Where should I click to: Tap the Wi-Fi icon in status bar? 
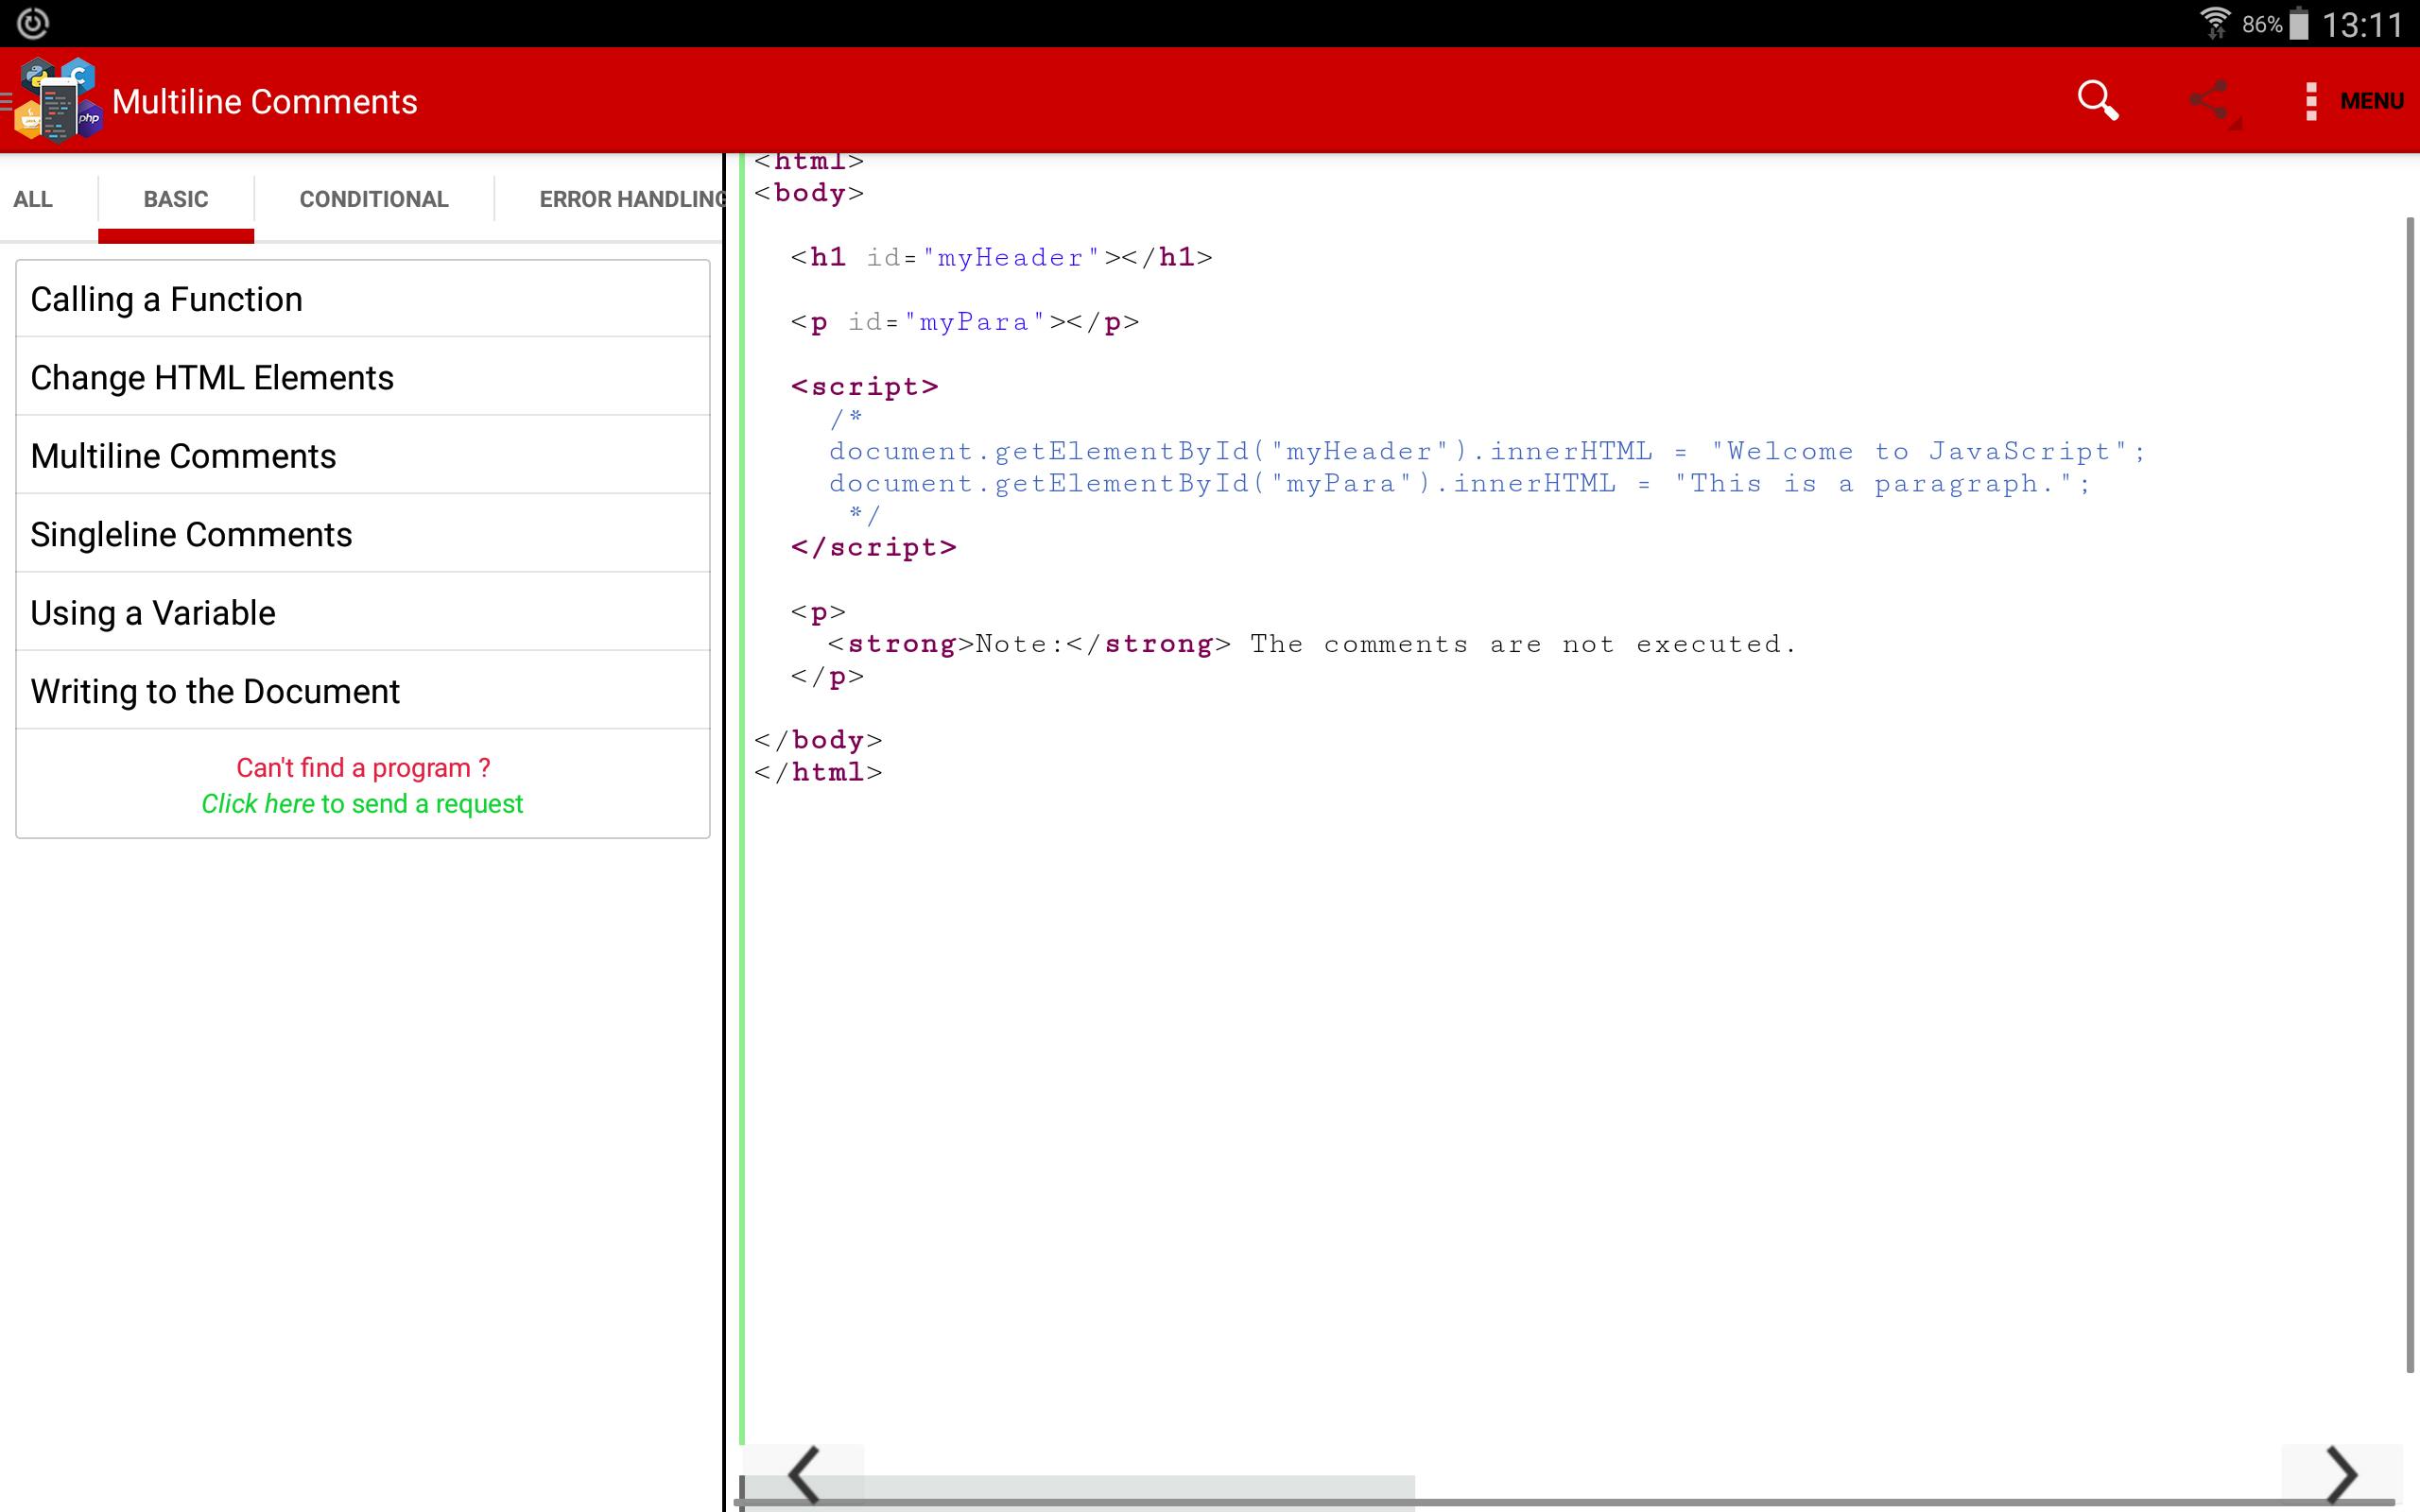pos(2215,22)
